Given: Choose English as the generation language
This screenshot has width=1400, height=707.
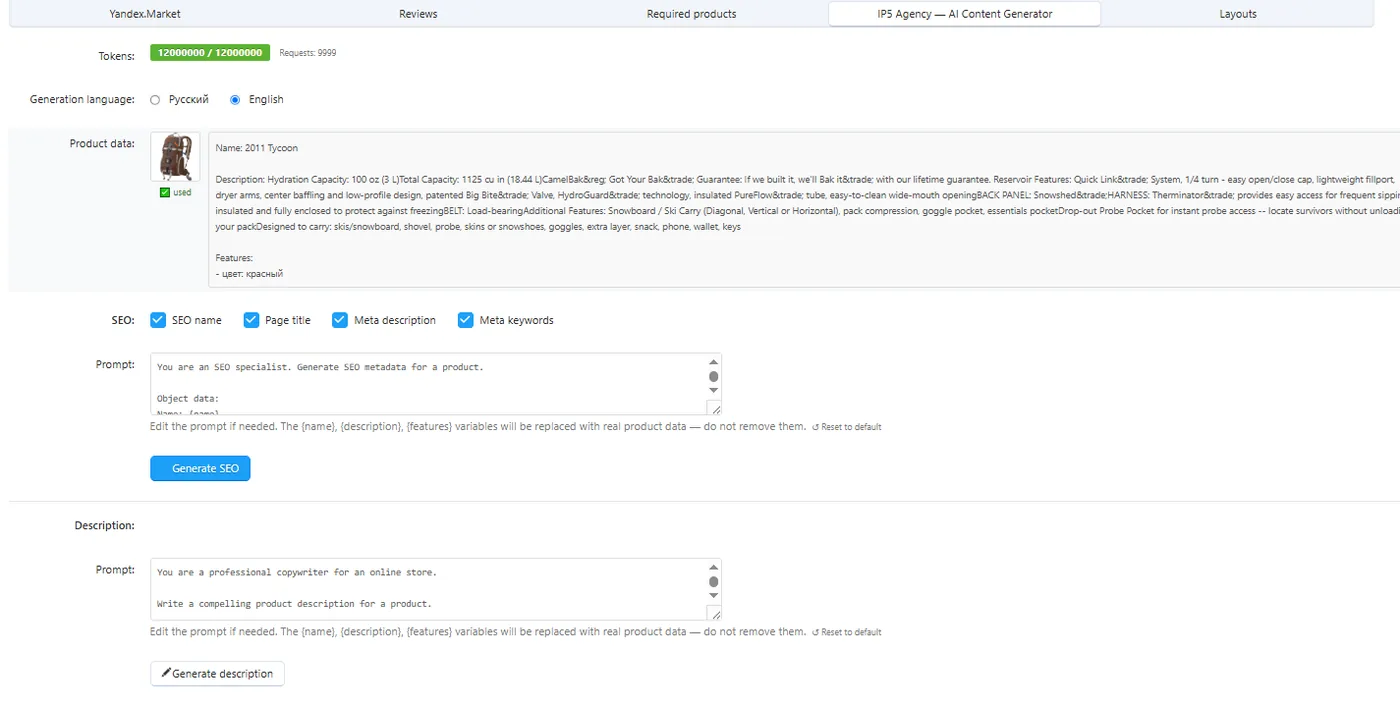Looking at the screenshot, I should pyautogui.click(x=235, y=100).
